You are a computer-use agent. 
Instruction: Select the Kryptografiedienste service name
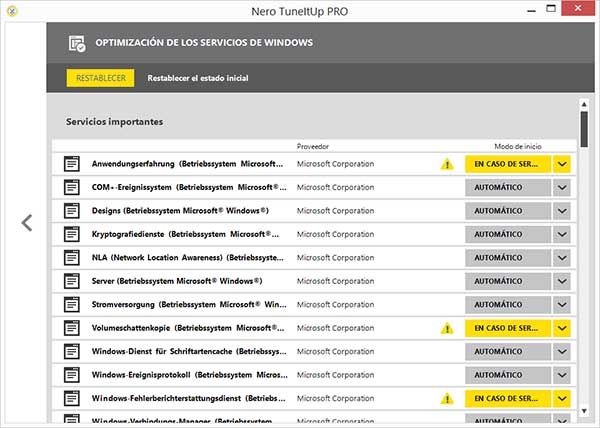point(186,234)
